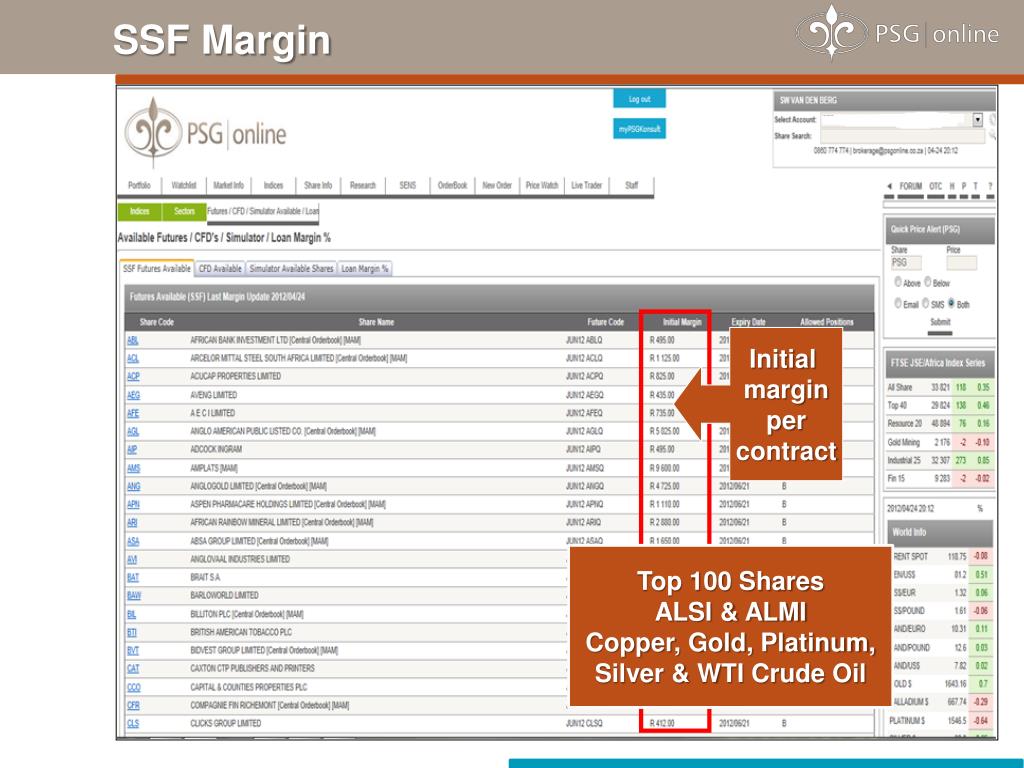Click the share search magnifier icon
The width and height of the screenshot is (1024, 768).
click(x=992, y=136)
